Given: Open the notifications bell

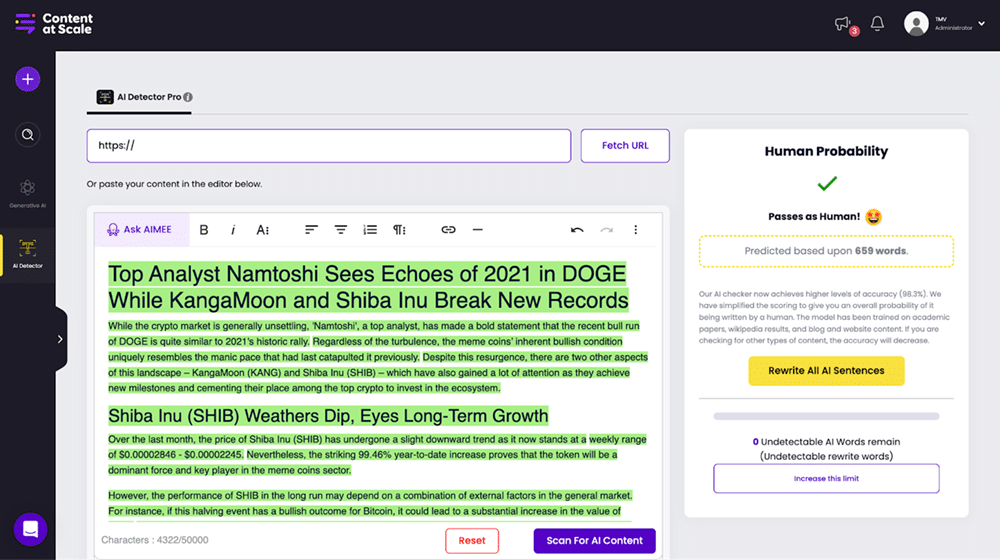Looking at the screenshot, I should (877, 24).
